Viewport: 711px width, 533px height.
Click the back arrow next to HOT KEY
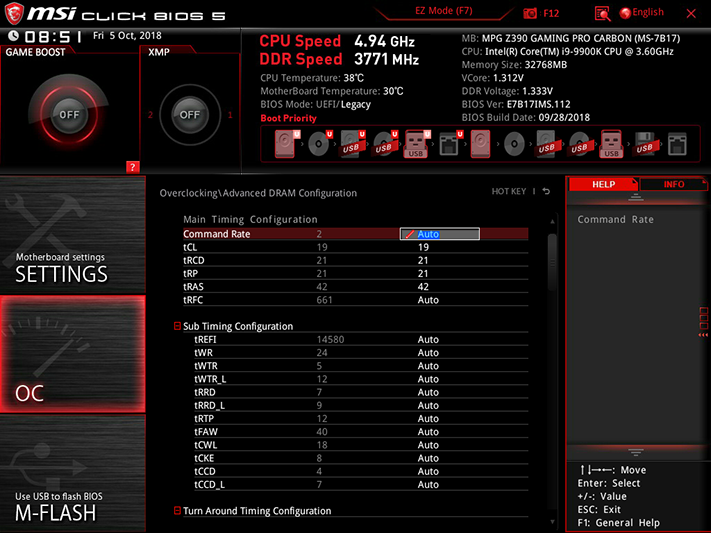click(x=546, y=191)
